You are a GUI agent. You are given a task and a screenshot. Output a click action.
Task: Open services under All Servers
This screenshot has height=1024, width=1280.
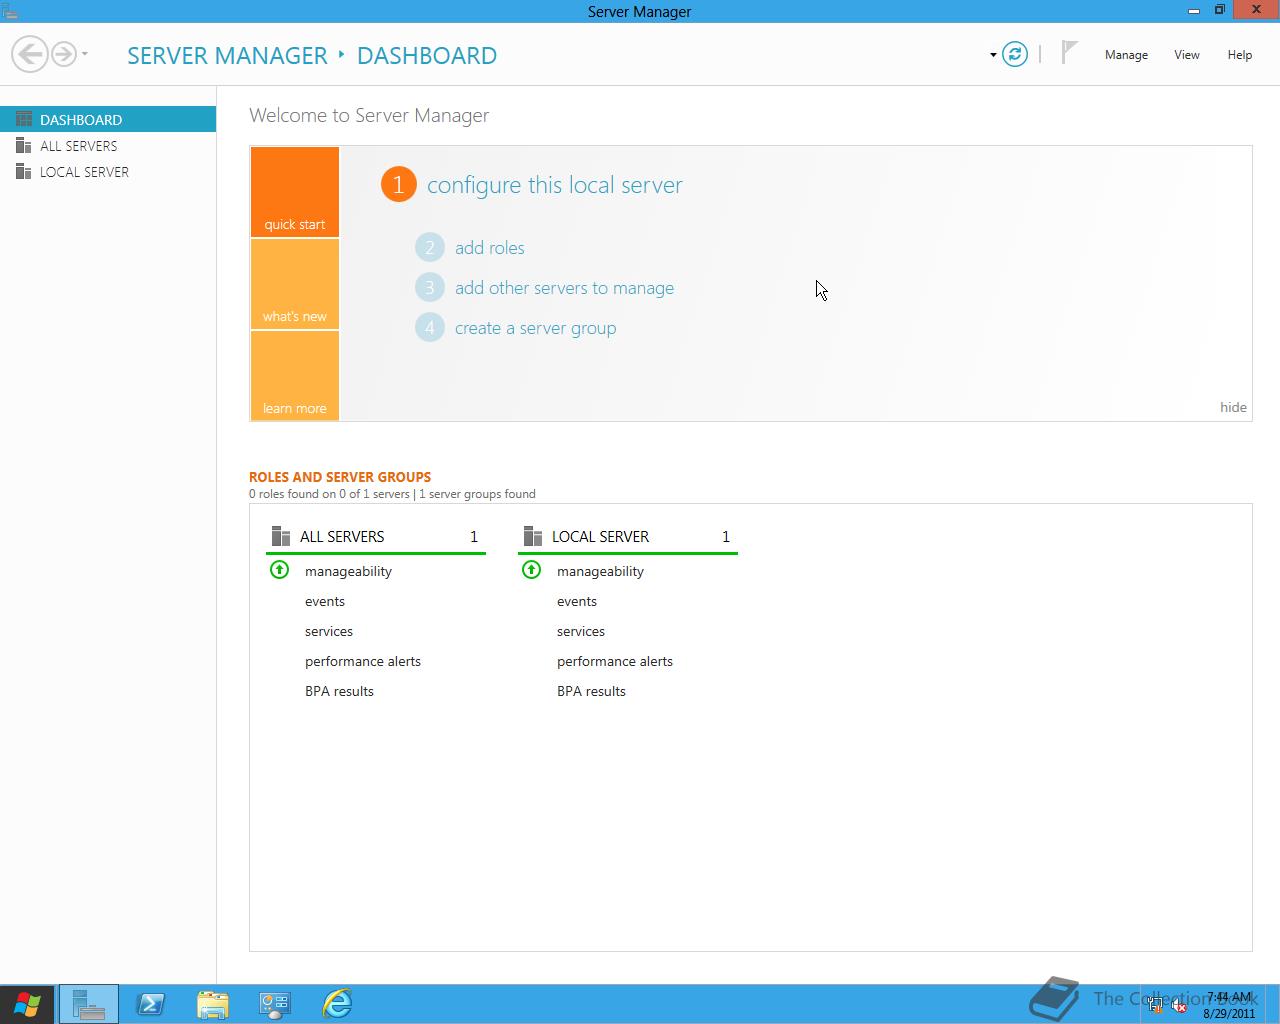click(x=329, y=631)
